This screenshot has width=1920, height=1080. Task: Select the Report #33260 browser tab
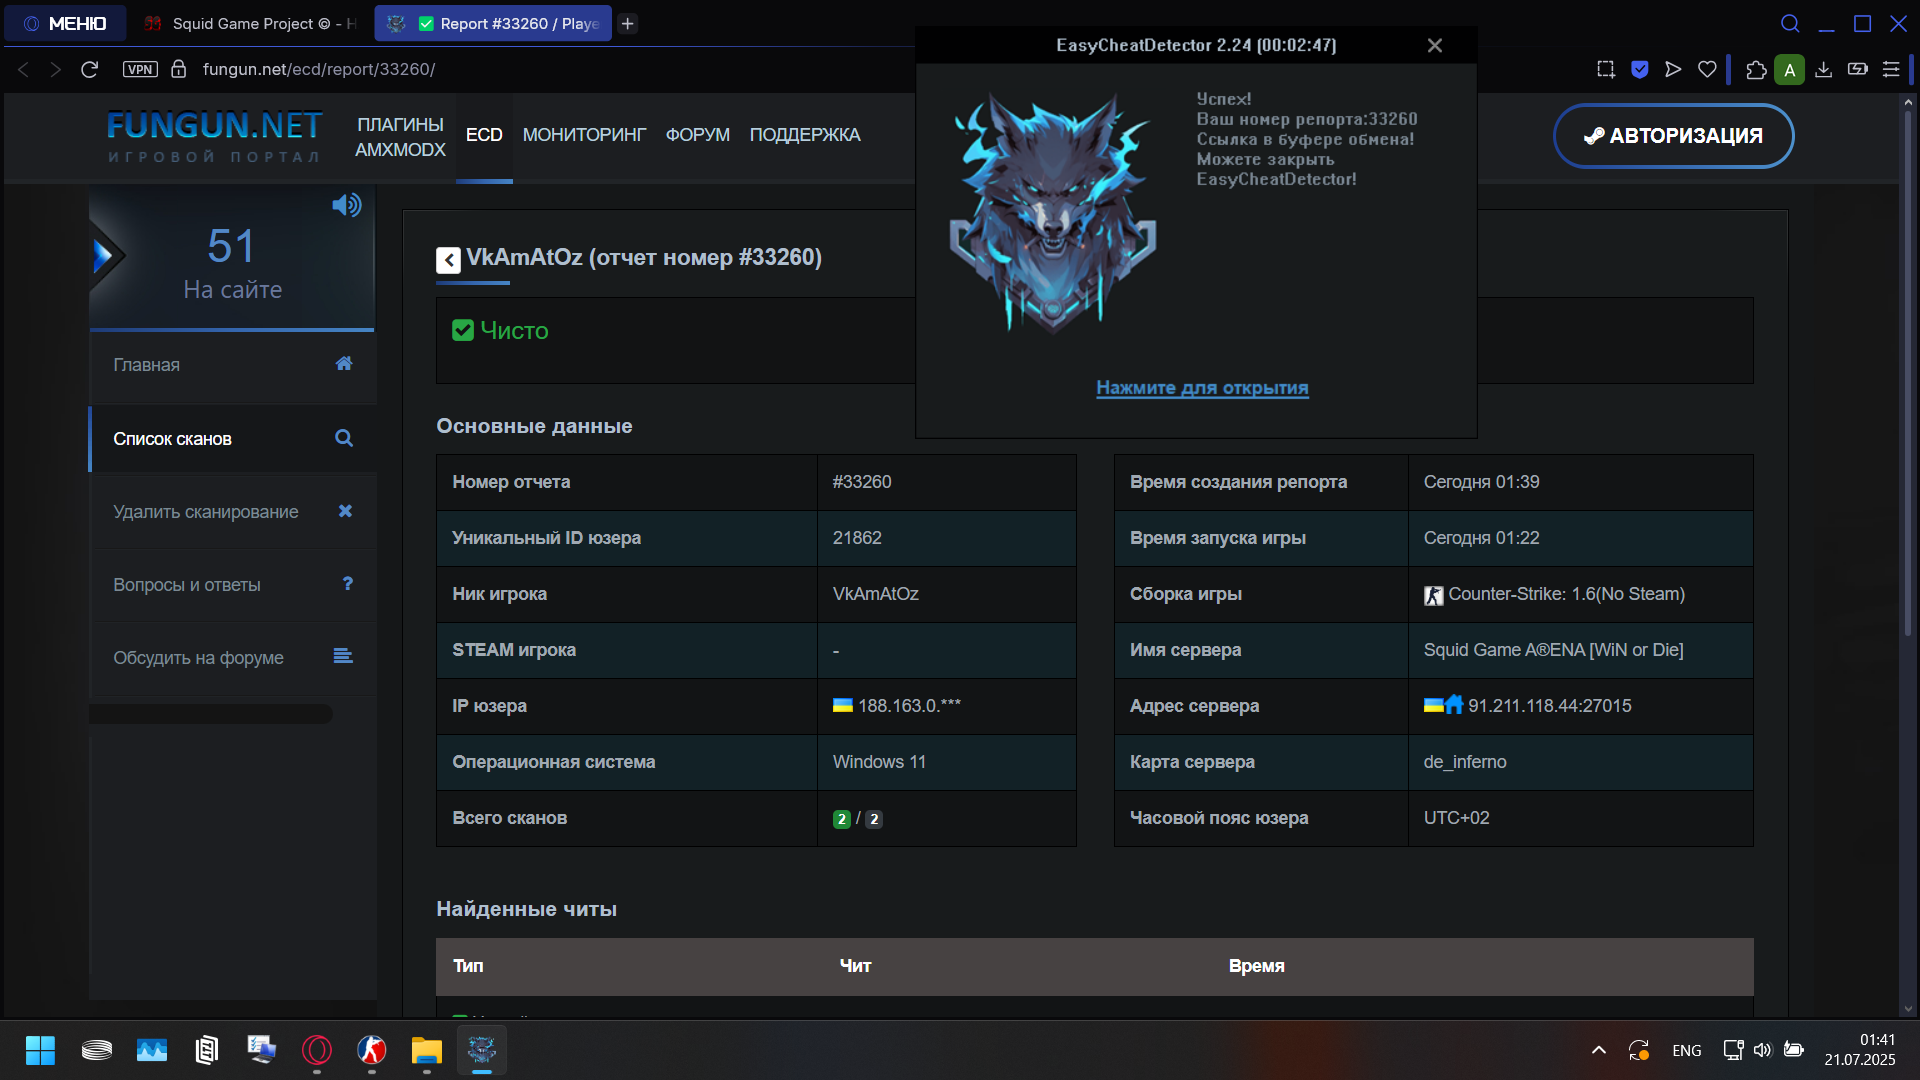492,23
